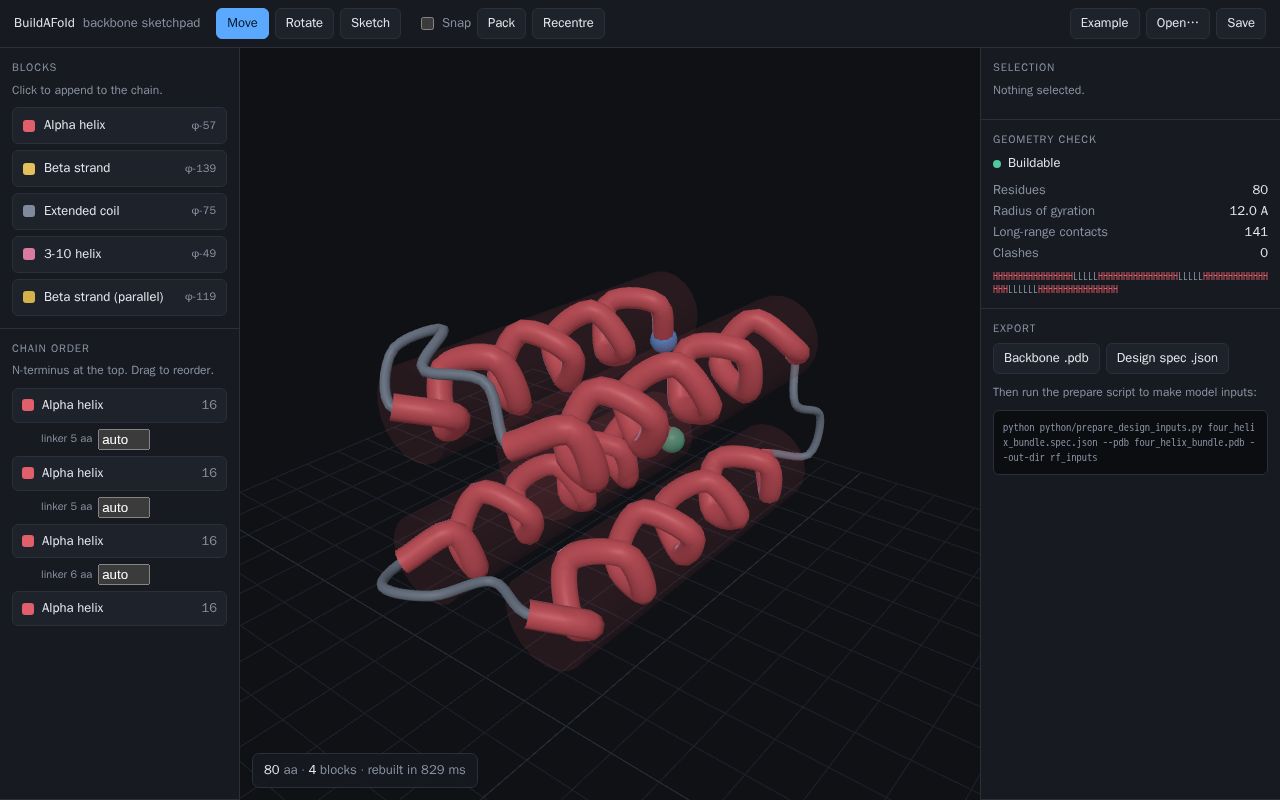The height and width of the screenshot is (800, 1280).
Task: Activate the Sketch tool
Action: [x=370, y=23]
